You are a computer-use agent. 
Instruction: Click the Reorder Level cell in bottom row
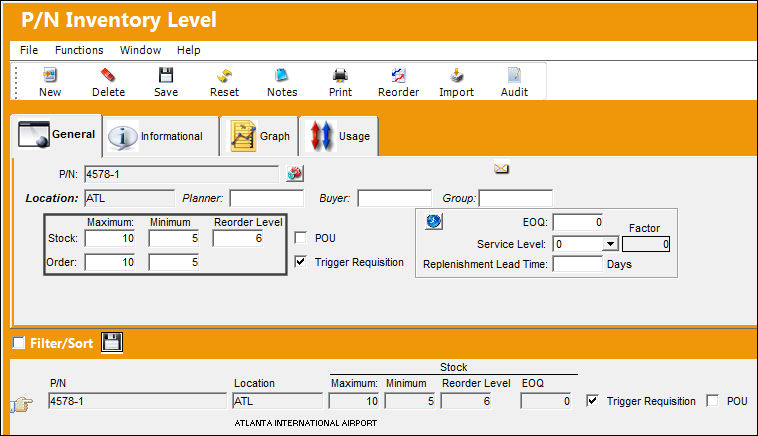466,401
